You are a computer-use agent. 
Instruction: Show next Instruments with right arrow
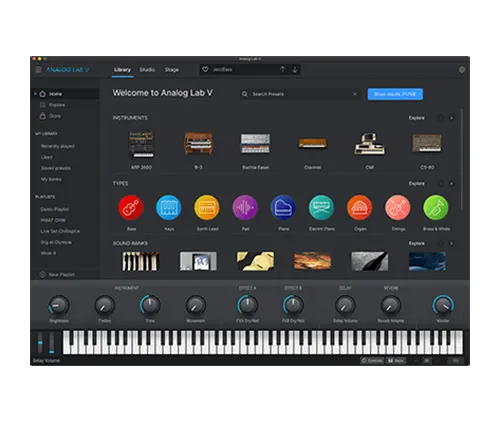pyautogui.click(x=452, y=118)
